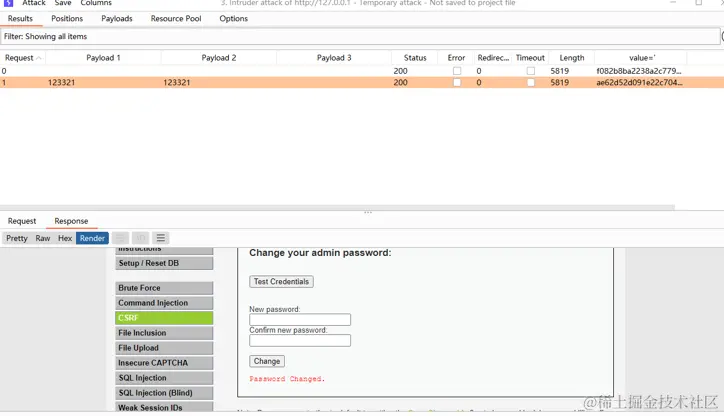
Task: Open SQL Injection in DVWA menu
Action: tap(164, 378)
